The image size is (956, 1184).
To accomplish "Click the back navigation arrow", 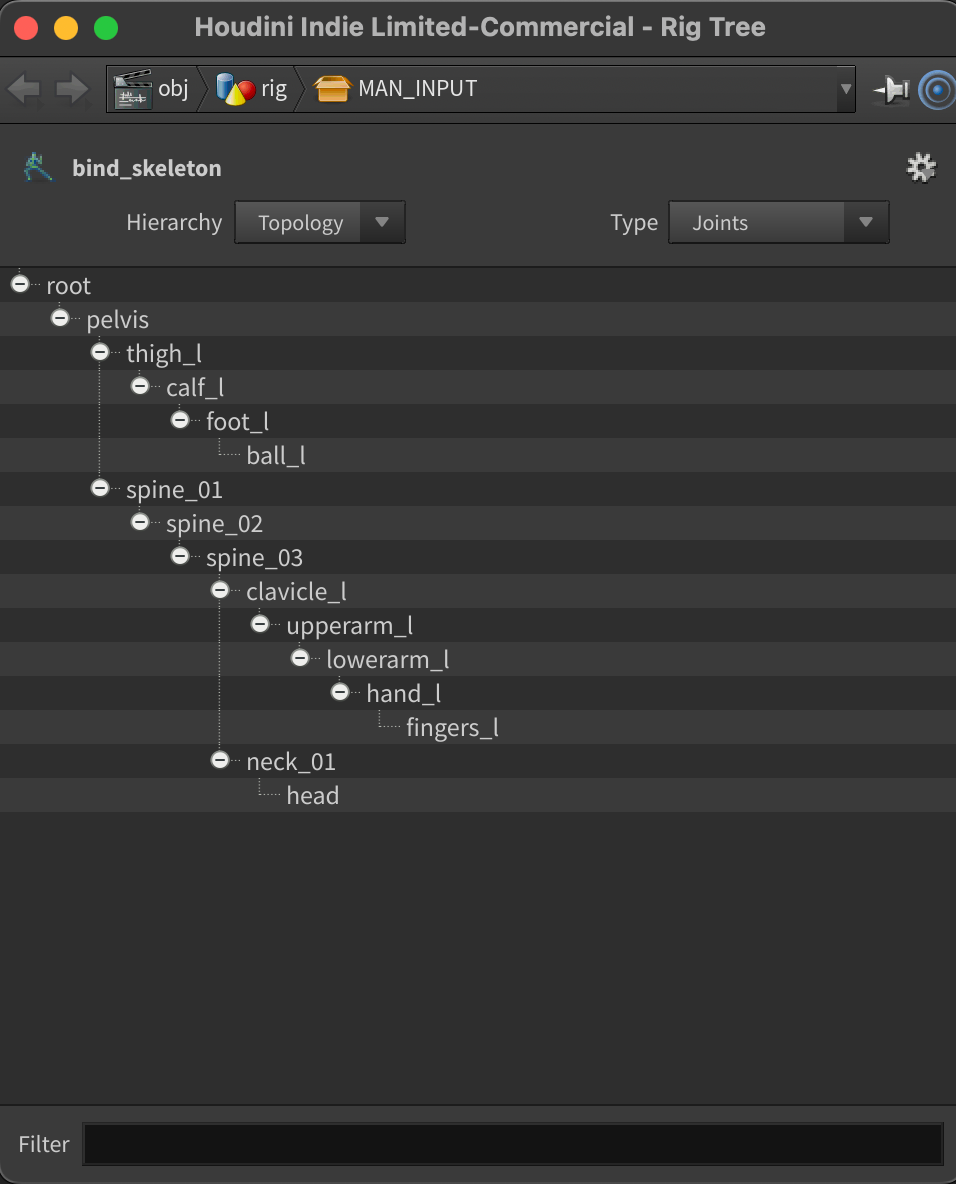I will 23,89.
